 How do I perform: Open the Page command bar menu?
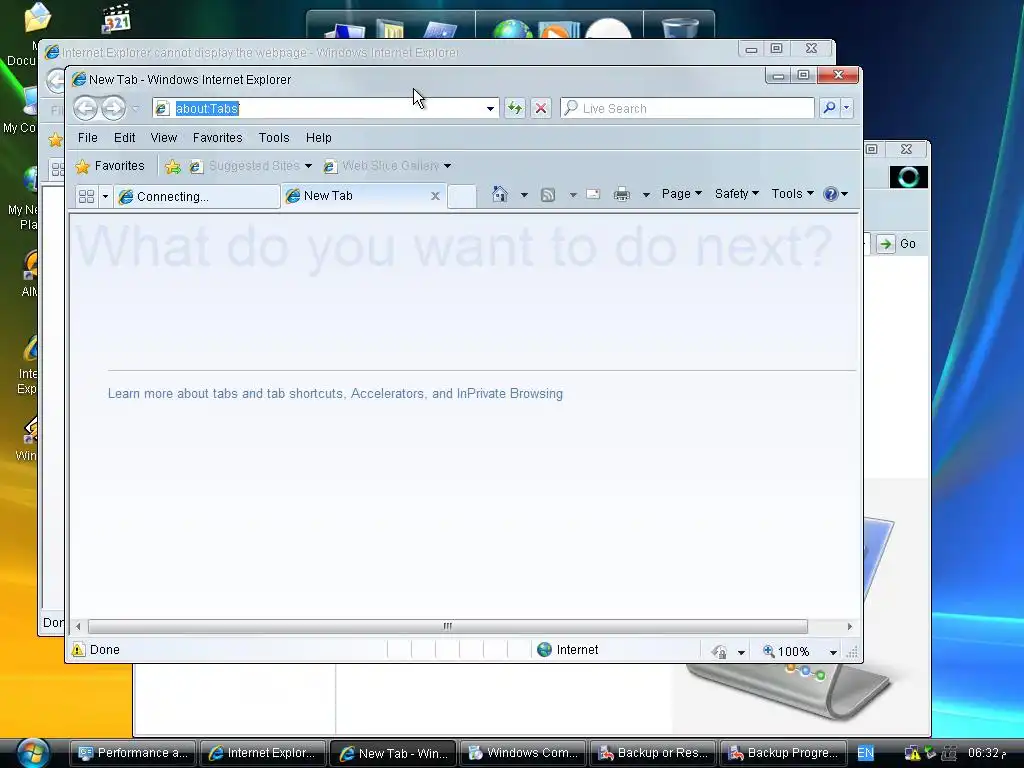coord(681,194)
